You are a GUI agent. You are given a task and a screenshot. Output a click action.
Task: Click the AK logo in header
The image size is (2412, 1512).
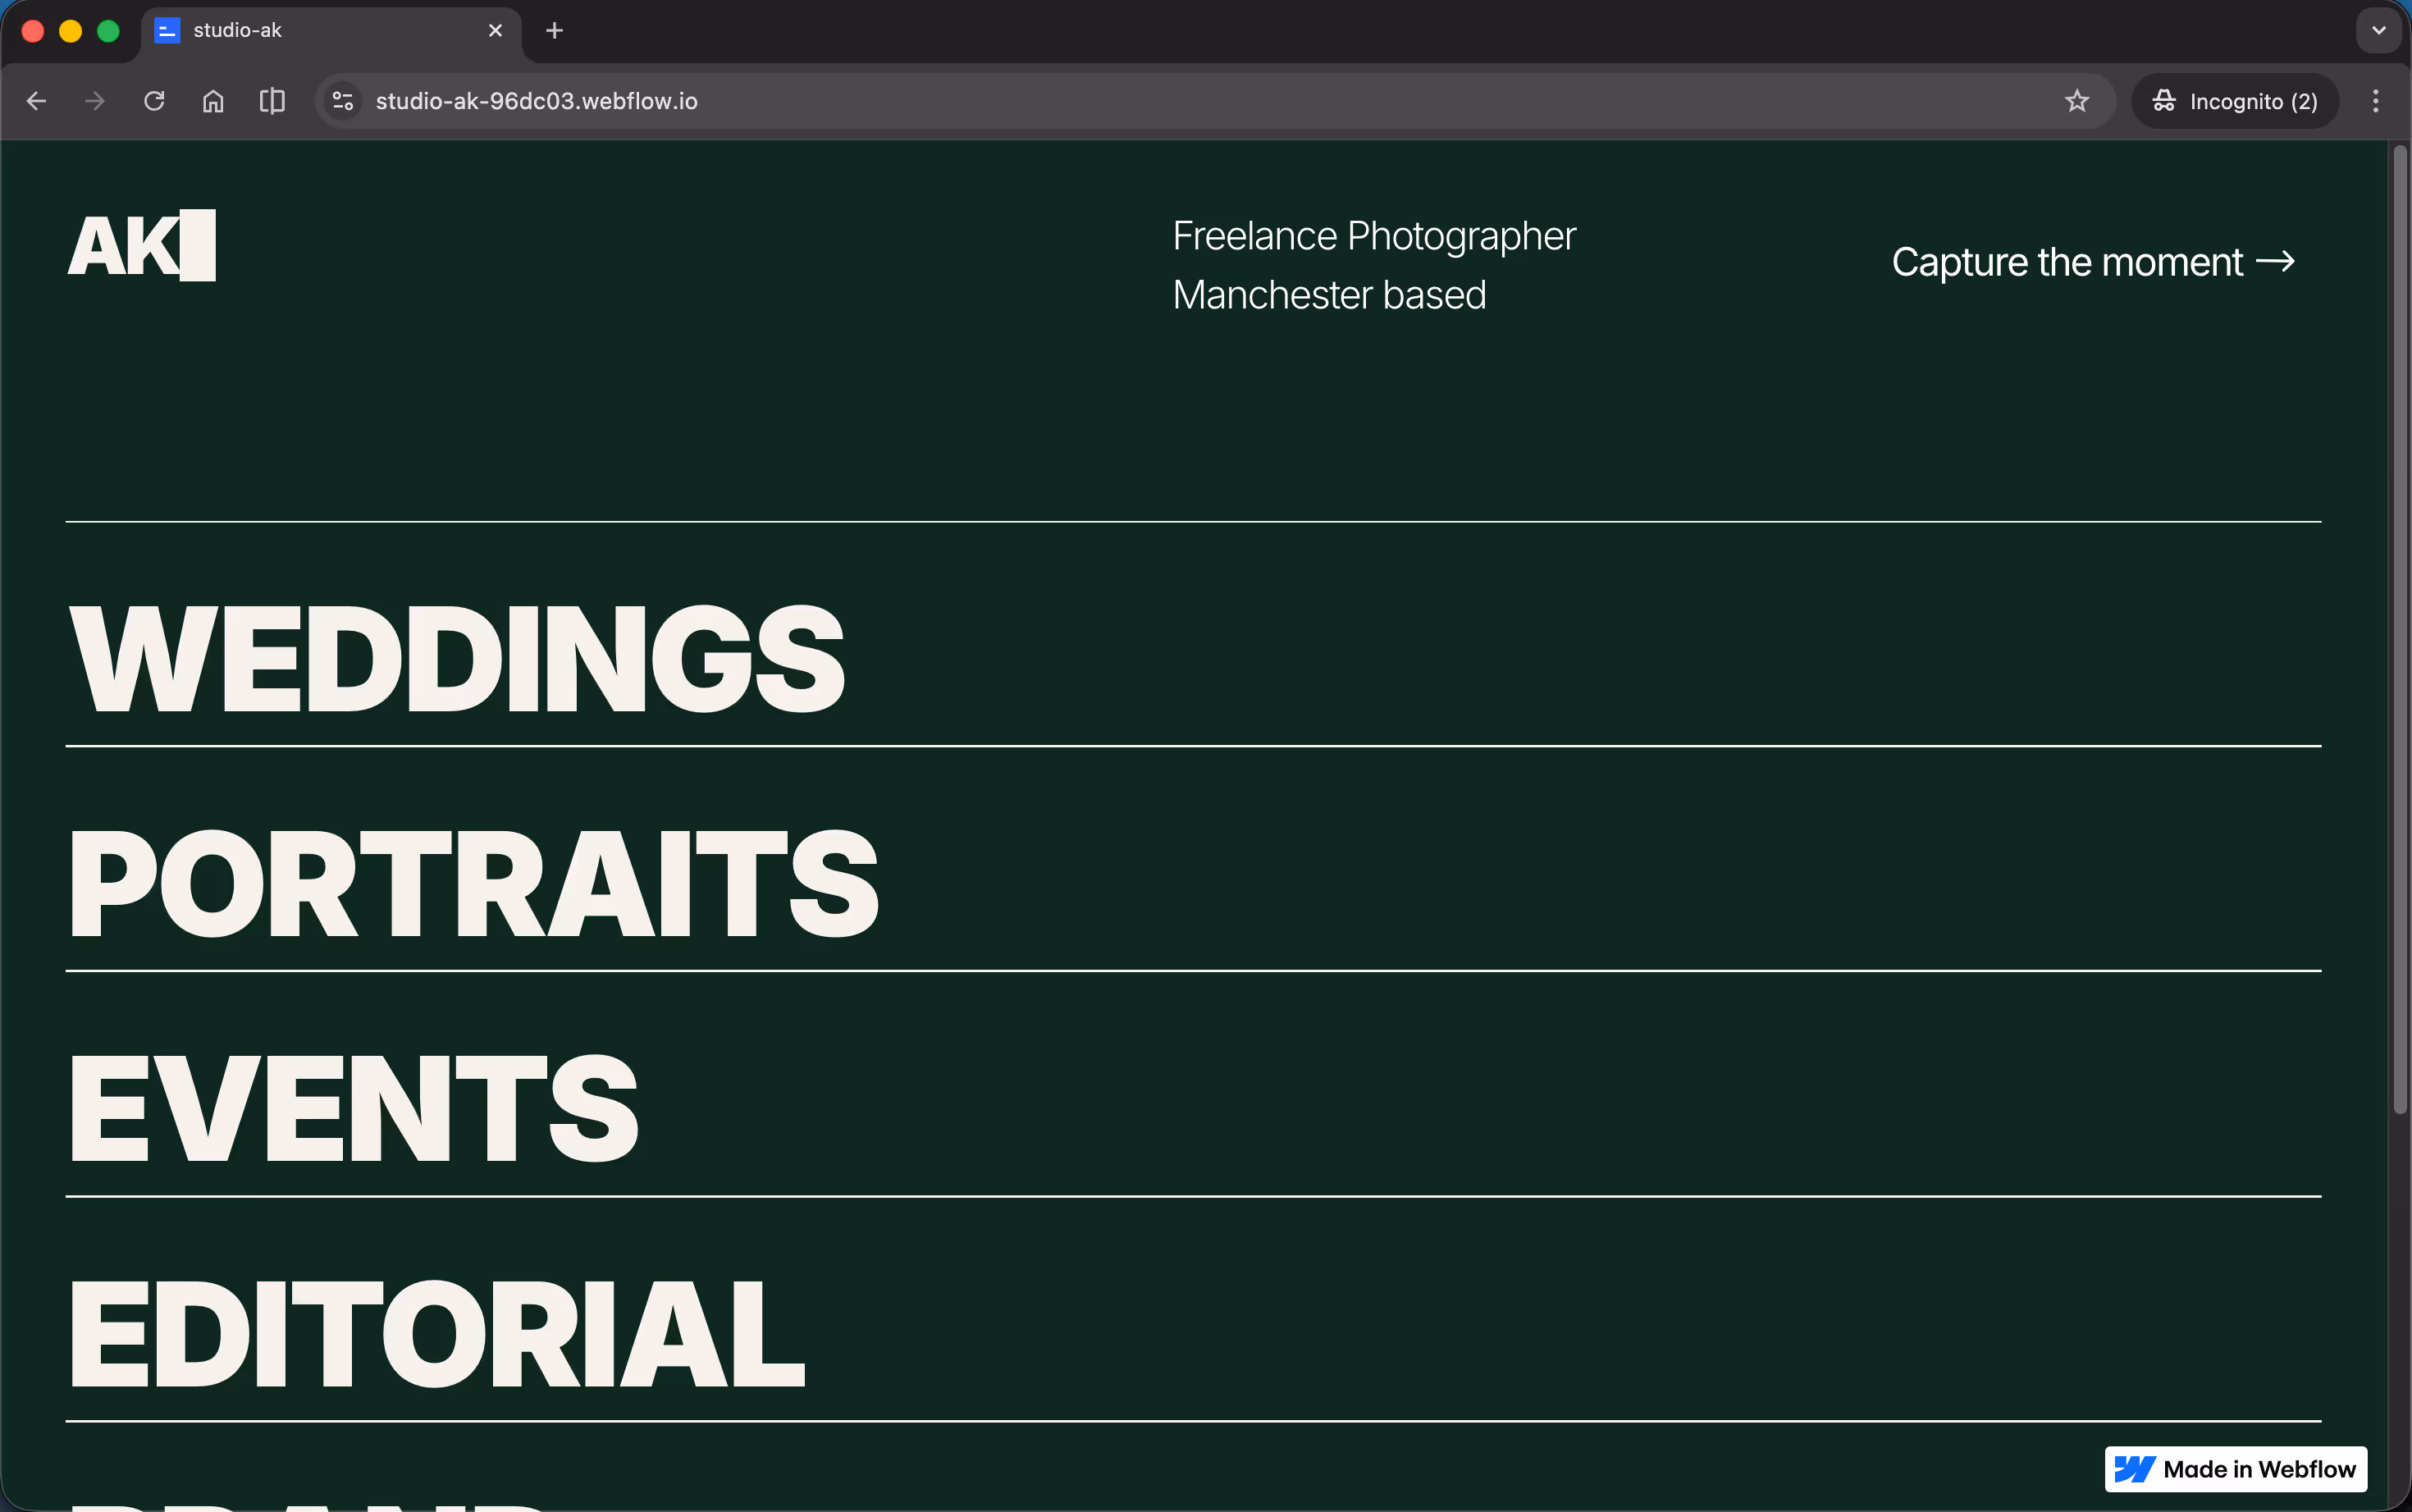coord(141,246)
